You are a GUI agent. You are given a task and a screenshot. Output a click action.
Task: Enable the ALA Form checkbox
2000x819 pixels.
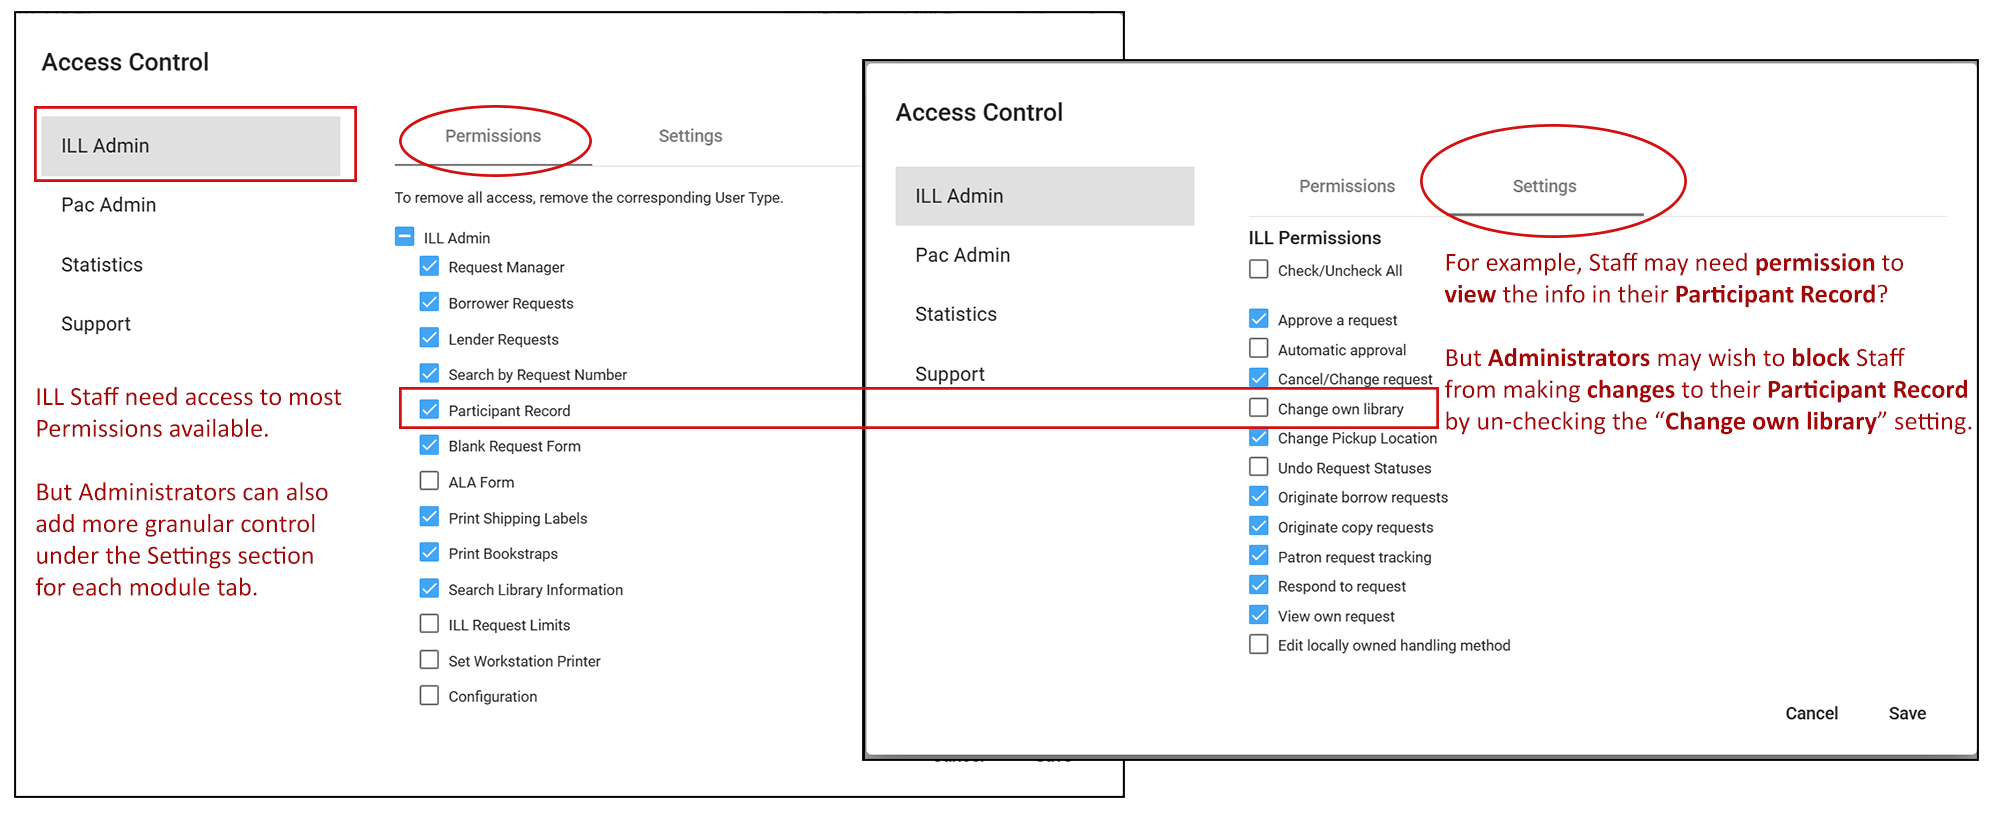coord(430,481)
